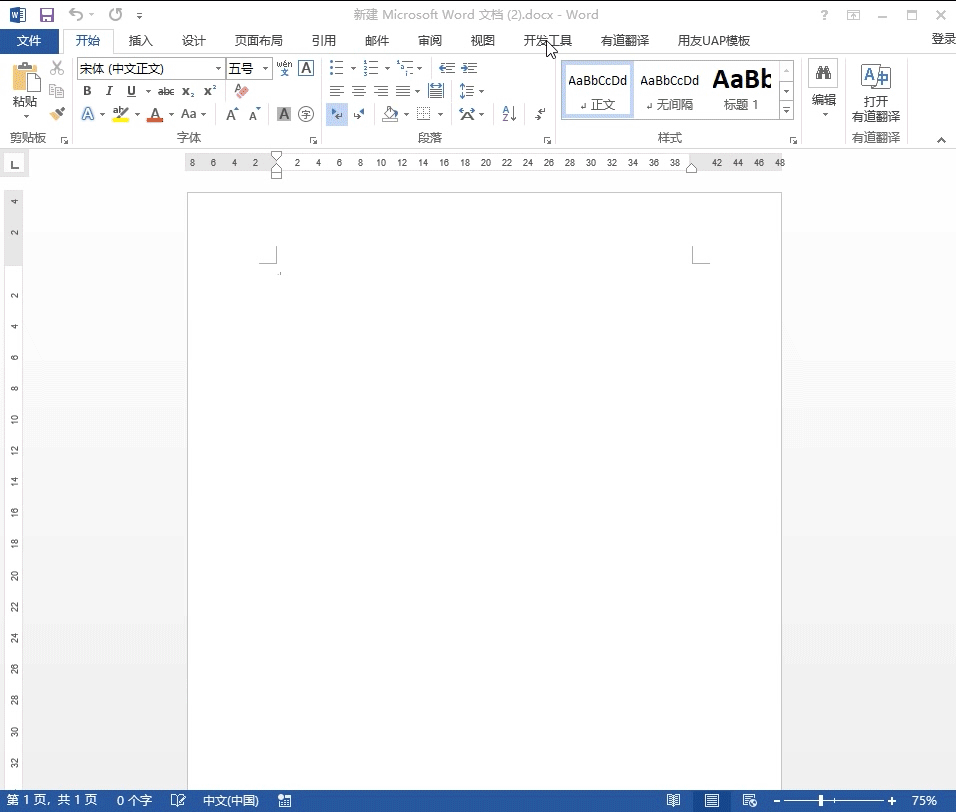Apply the 无间隔 No Spacing style
The width and height of the screenshot is (956, 812).
pos(669,90)
